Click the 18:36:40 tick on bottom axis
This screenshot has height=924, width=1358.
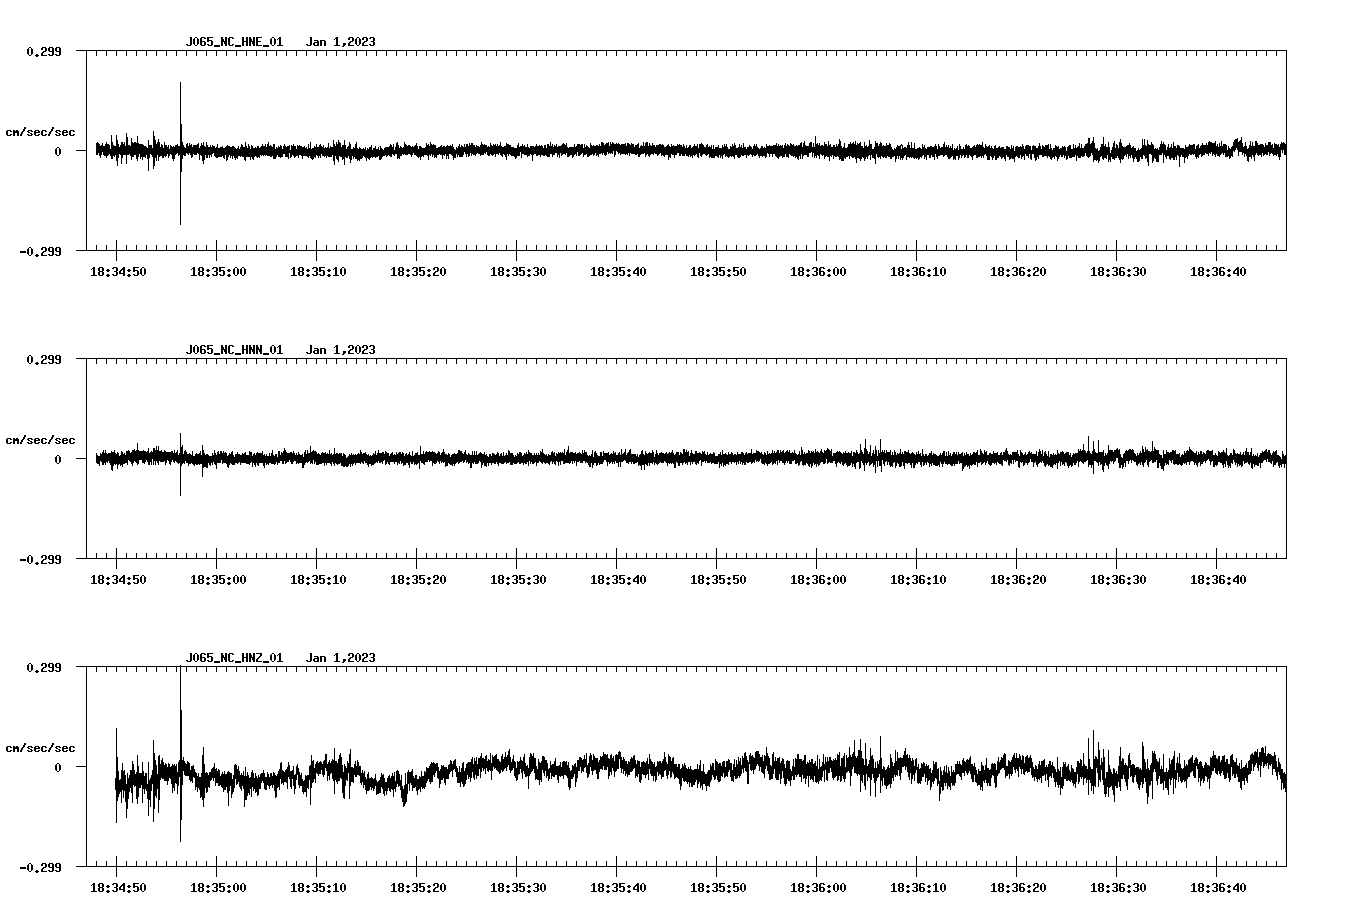click(x=1219, y=886)
